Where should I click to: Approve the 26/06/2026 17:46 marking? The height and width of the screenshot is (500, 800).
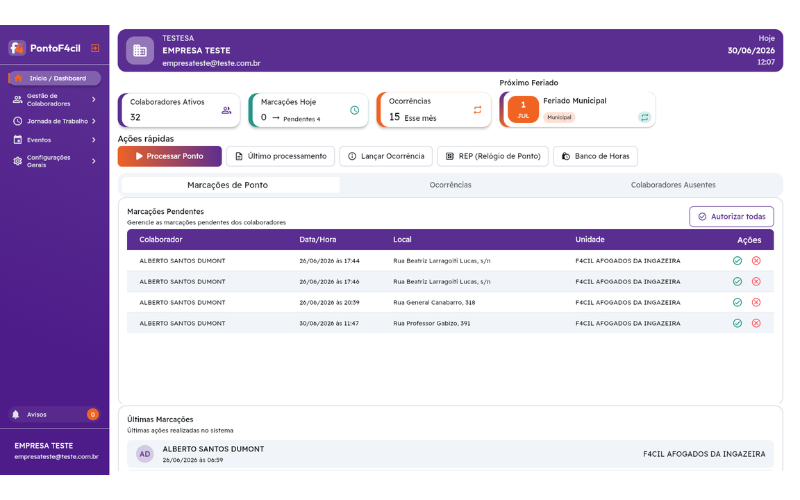(x=737, y=282)
